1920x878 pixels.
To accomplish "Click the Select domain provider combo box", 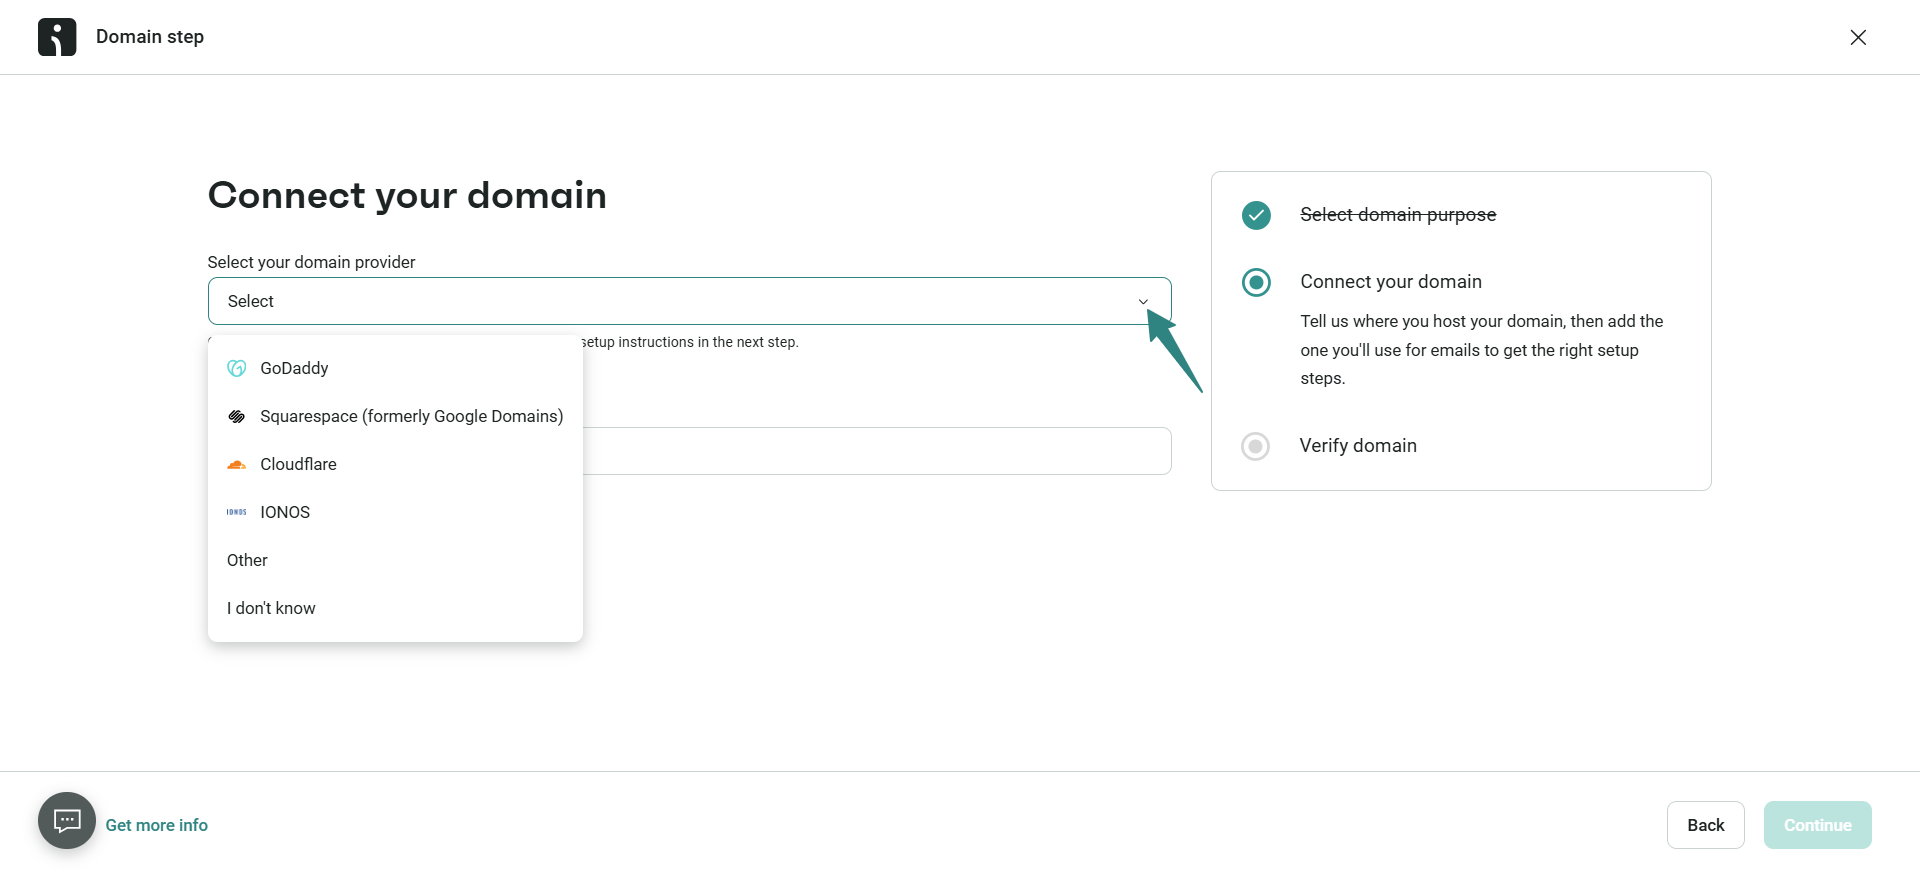I will point(680,301).
